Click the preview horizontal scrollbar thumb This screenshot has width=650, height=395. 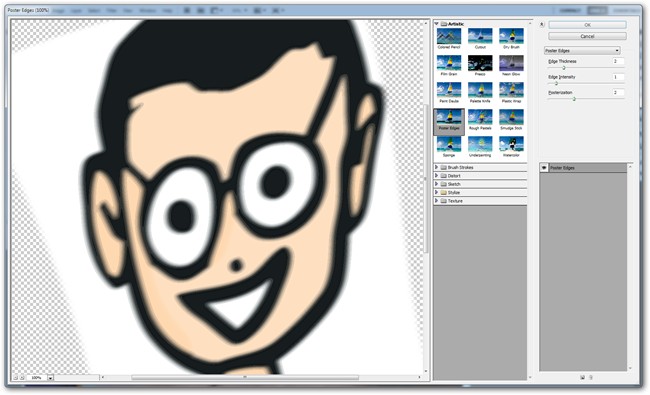pos(245,377)
